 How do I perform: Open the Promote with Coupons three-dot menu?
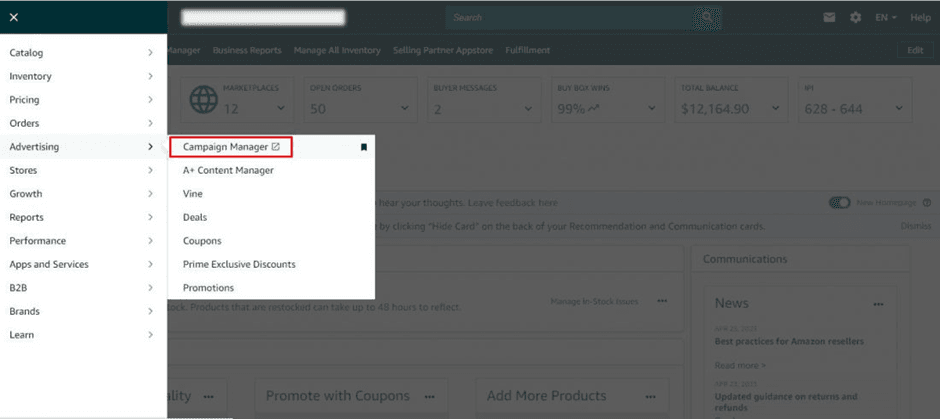[429, 396]
